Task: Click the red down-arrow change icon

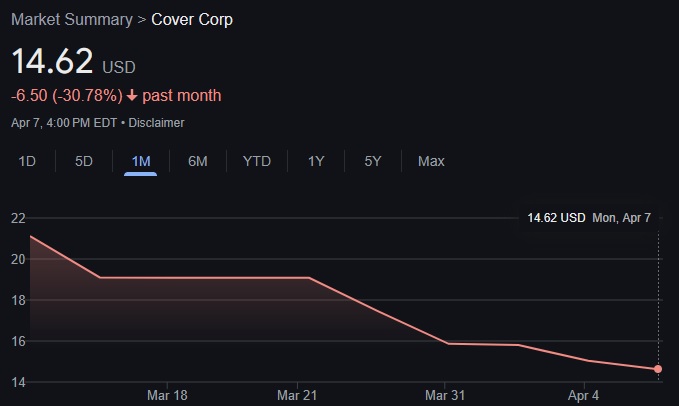Action: [132, 96]
